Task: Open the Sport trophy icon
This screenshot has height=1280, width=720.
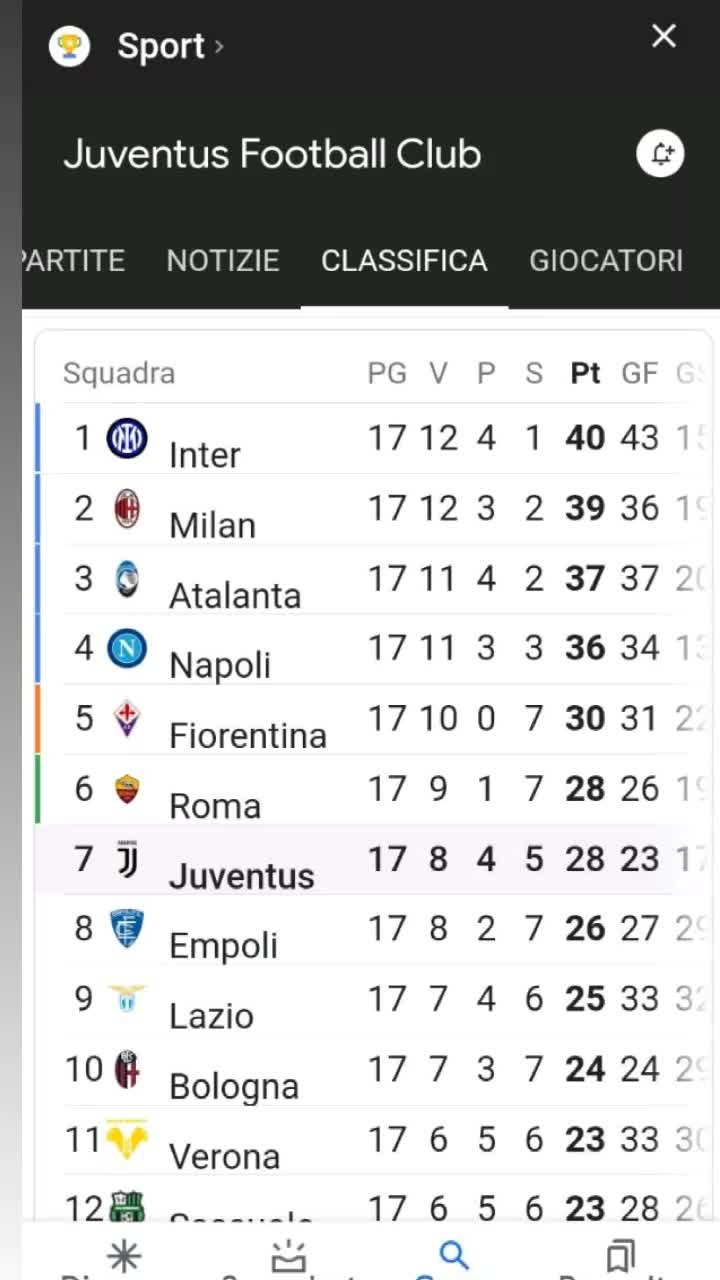Action: coord(69,45)
